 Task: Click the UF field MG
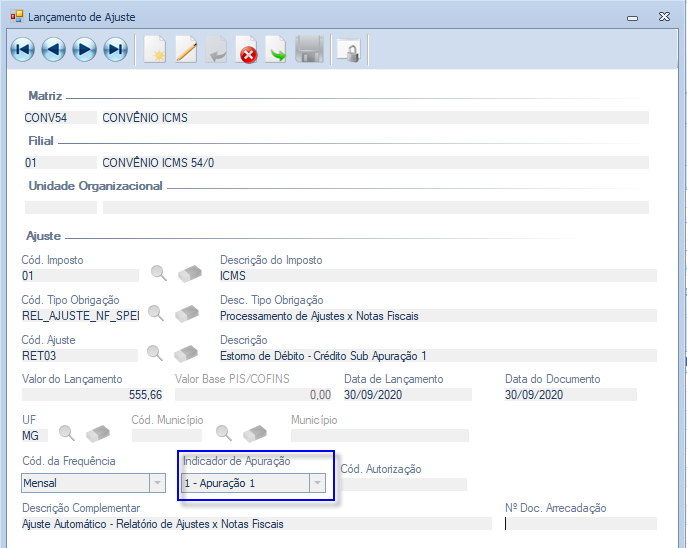click(35, 436)
